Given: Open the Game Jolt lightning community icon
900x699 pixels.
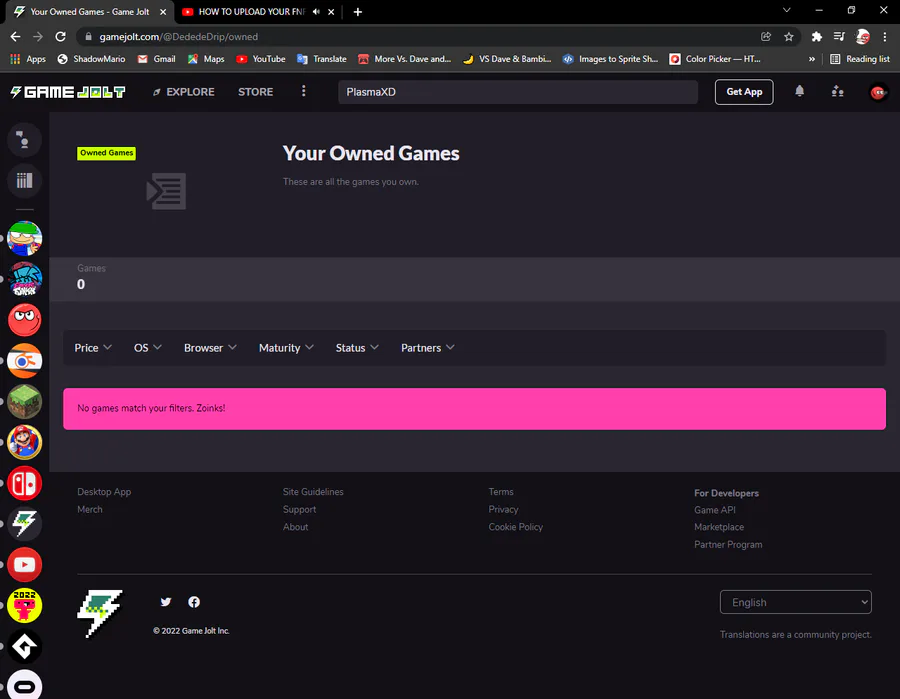Looking at the screenshot, I should [25, 524].
